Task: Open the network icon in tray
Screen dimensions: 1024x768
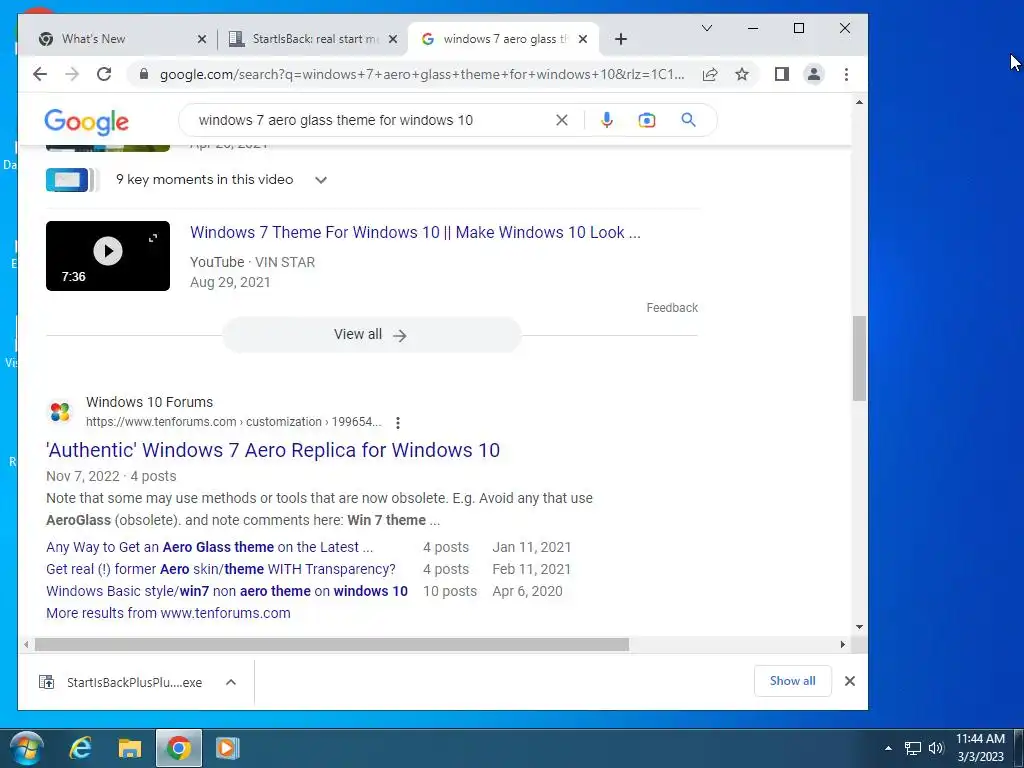Action: (912, 748)
